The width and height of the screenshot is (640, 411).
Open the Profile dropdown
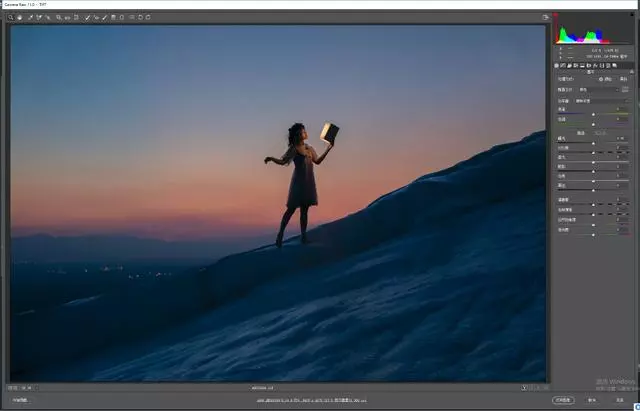(599, 90)
